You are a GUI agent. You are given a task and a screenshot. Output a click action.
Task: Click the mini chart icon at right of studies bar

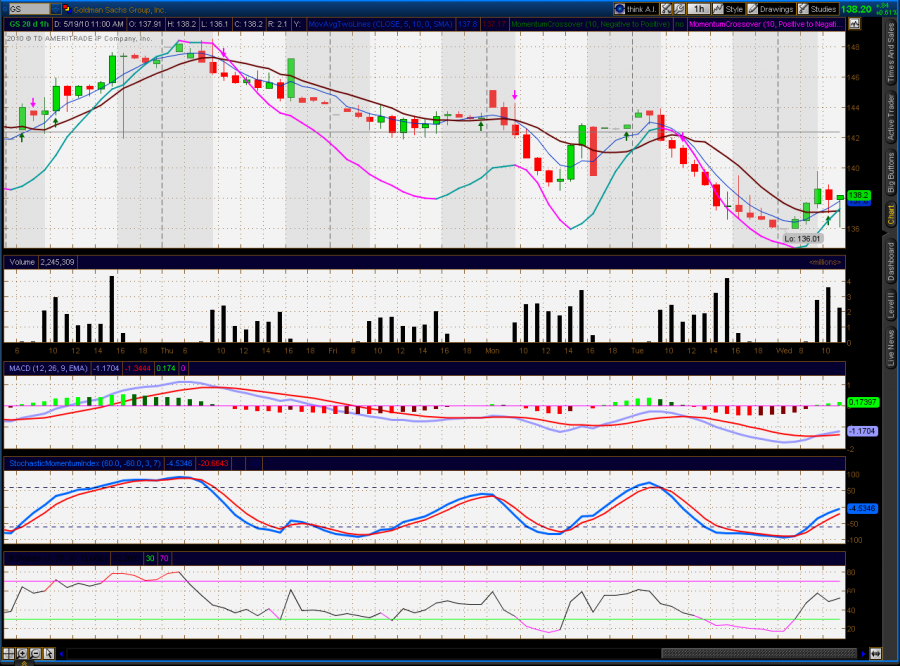854,24
